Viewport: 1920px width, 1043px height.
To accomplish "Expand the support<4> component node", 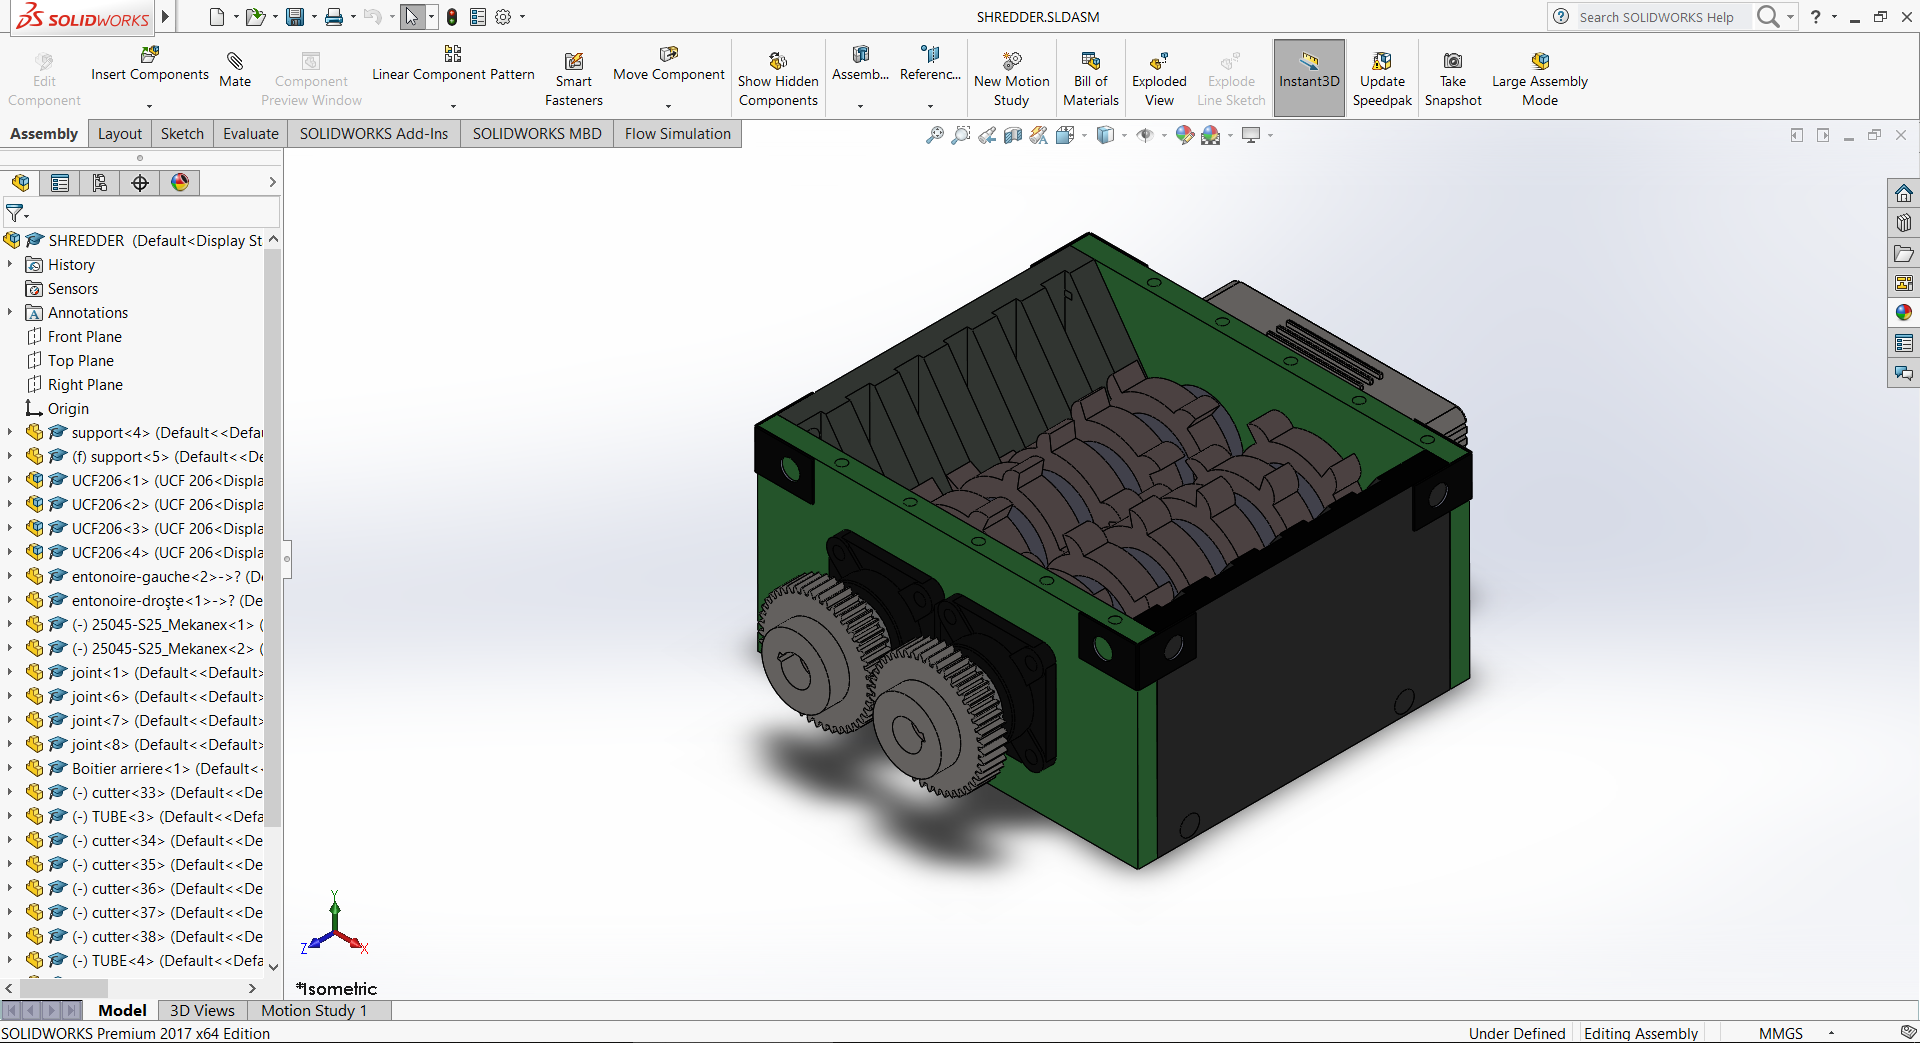I will (10, 432).
